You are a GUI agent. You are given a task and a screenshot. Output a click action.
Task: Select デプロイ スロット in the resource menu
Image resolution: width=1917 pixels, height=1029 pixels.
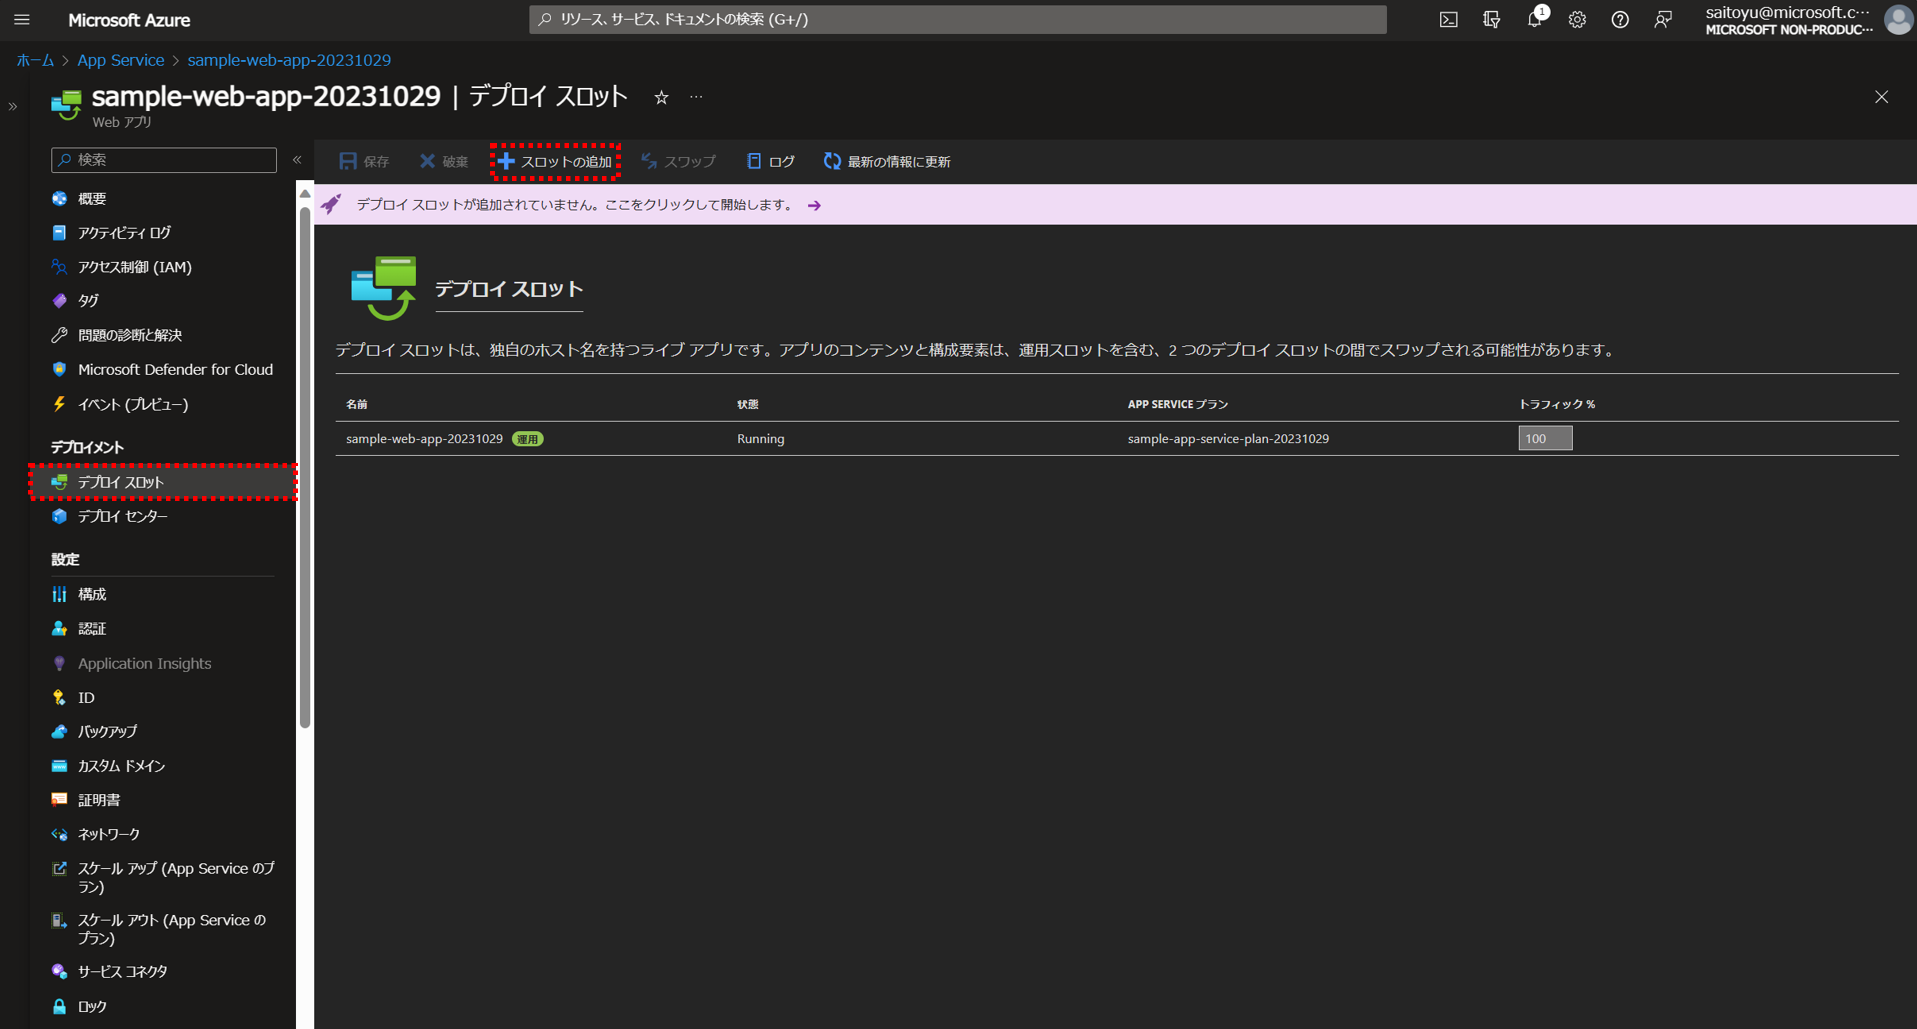pos(163,482)
